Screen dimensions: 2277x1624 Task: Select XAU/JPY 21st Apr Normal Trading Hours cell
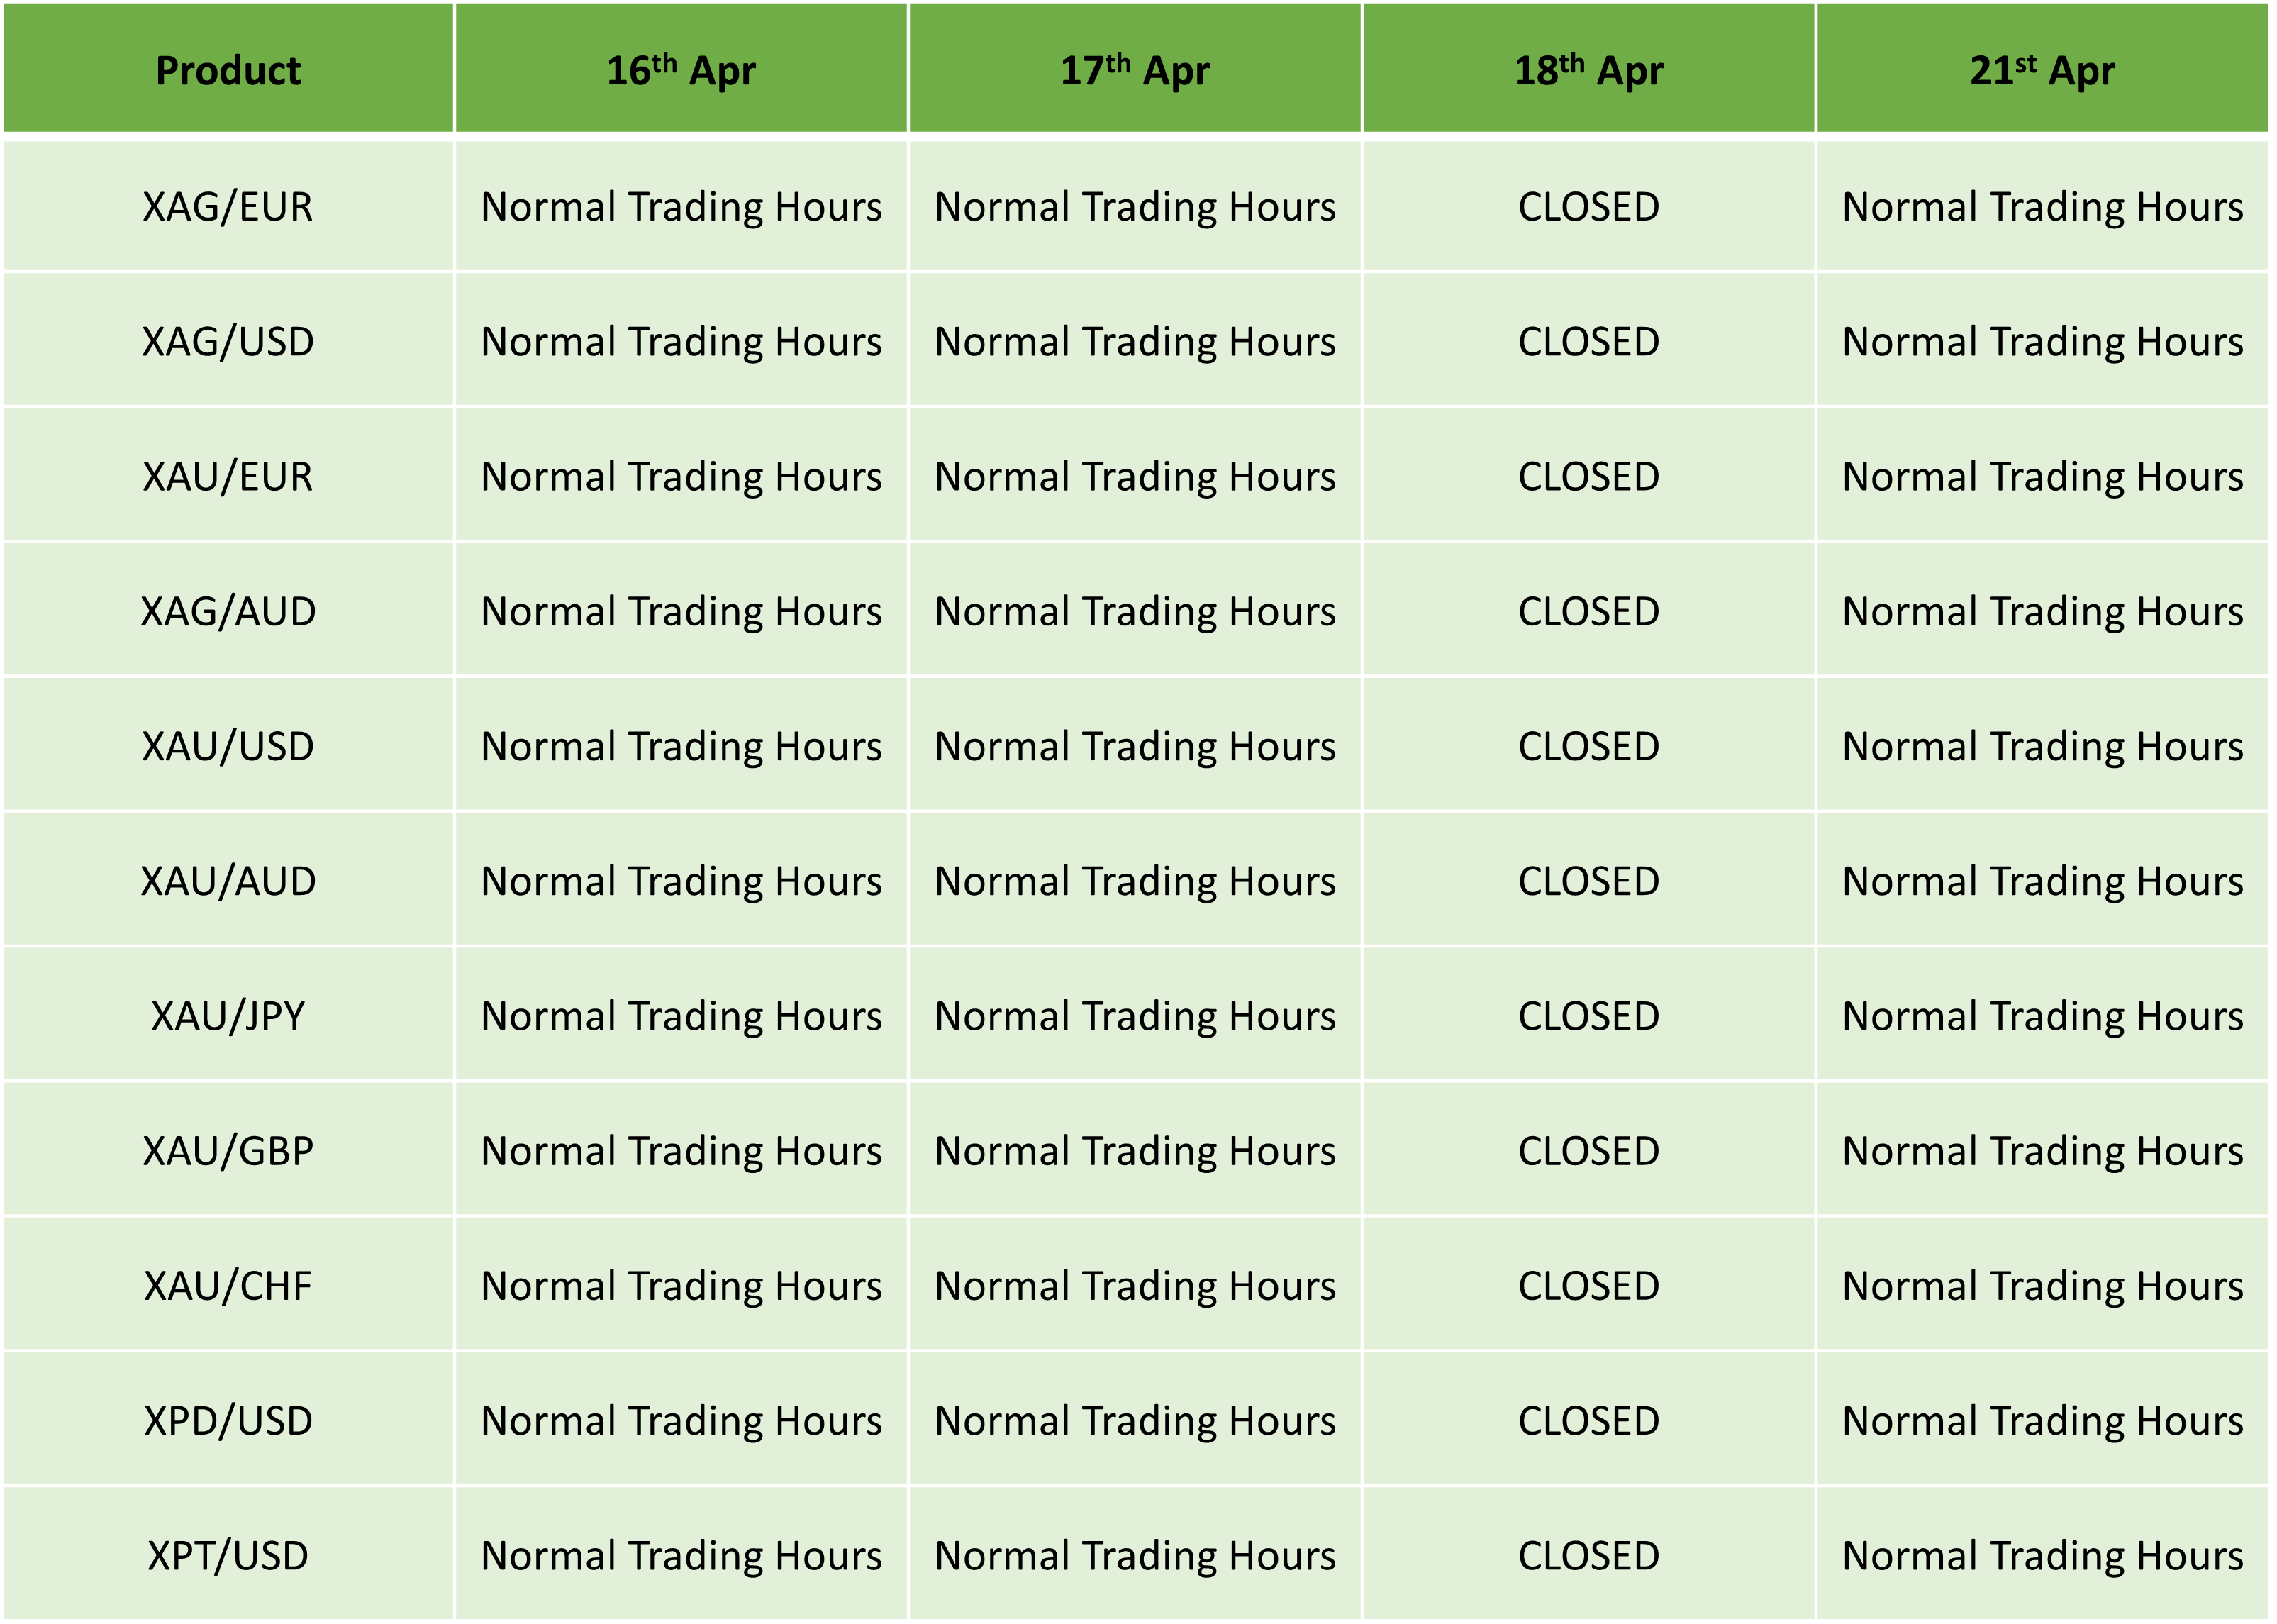pyautogui.click(x=2042, y=1016)
